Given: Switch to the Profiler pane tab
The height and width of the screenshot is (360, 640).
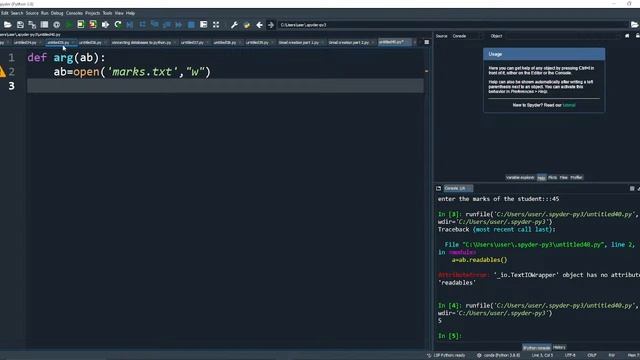Looking at the screenshot, I should click(x=576, y=178).
